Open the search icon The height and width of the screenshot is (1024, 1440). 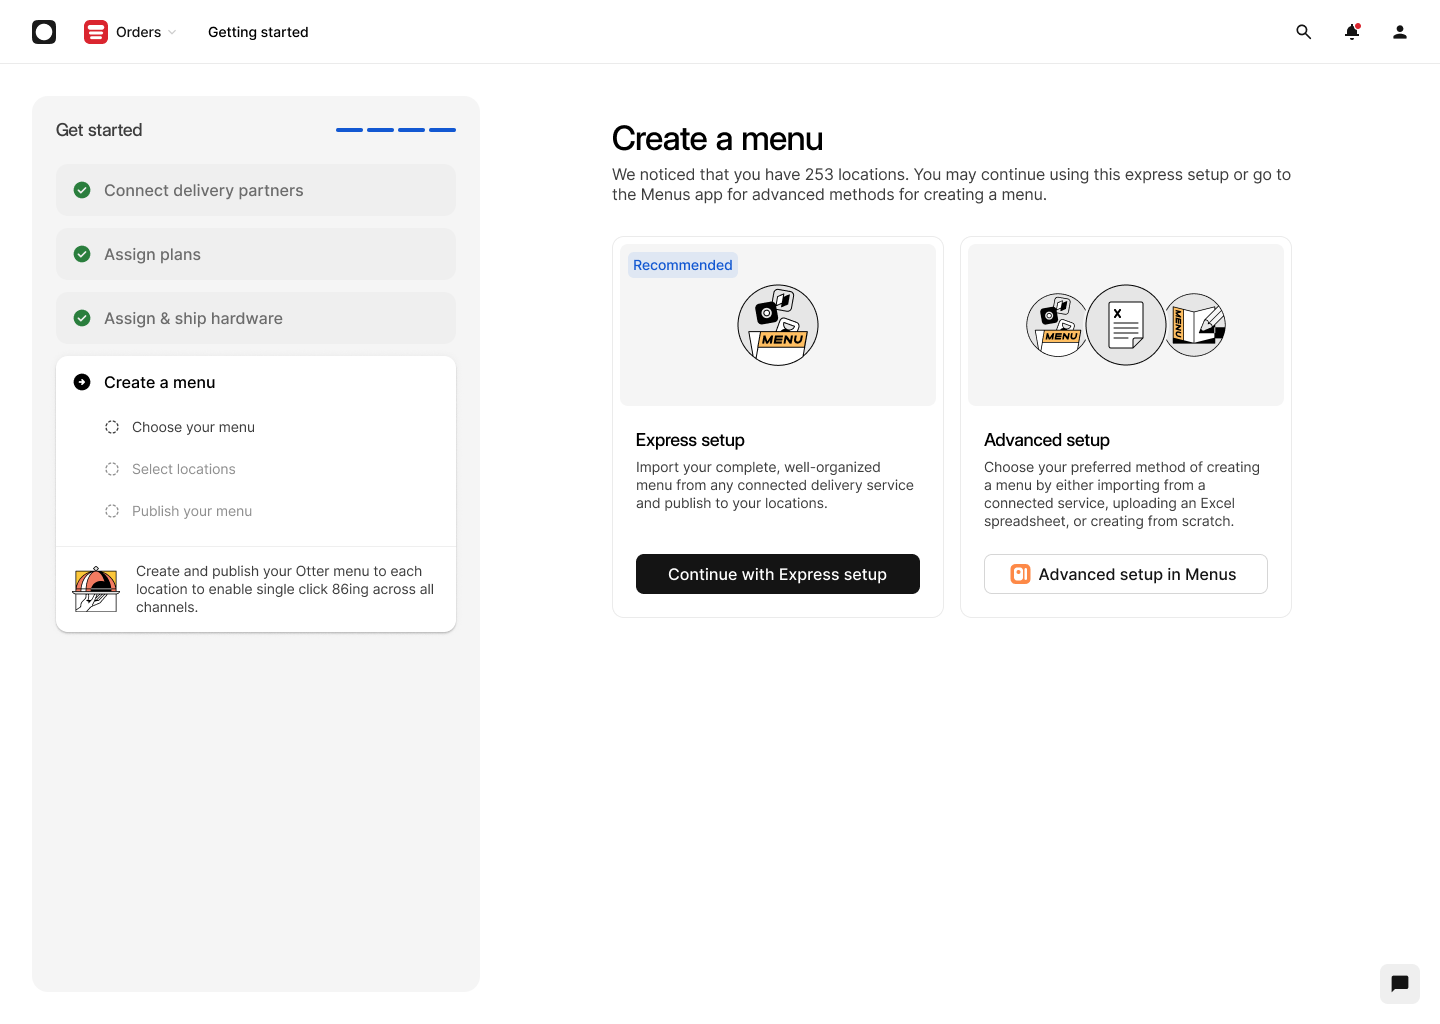pyautogui.click(x=1304, y=32)
